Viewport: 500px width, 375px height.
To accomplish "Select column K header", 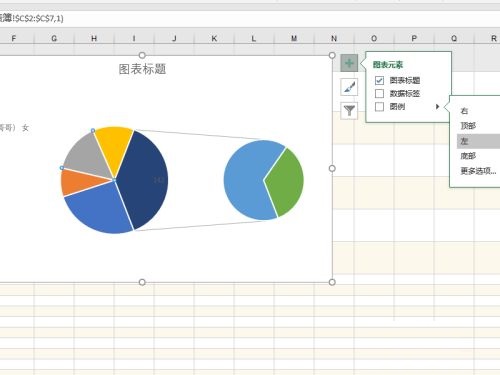I will tap(214, 38).
